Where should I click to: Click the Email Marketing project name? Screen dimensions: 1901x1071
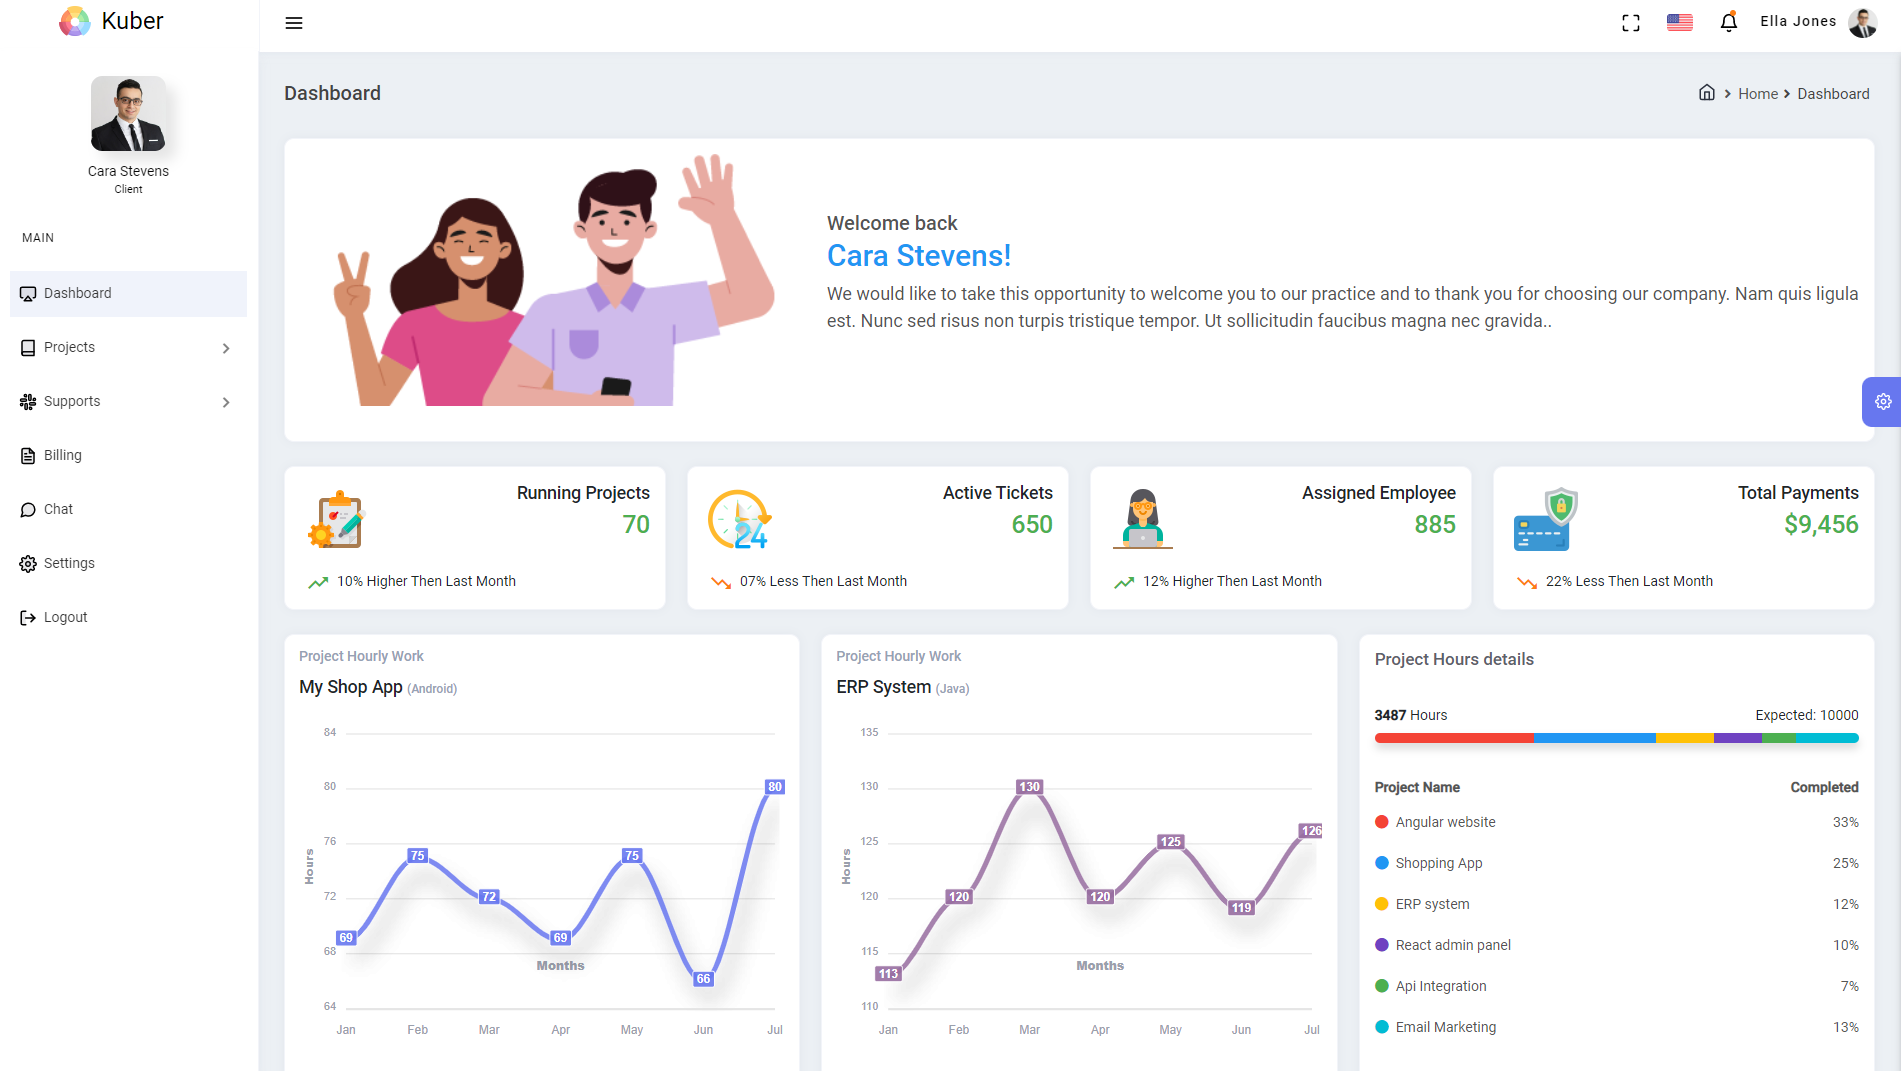click(1446, 1027)
